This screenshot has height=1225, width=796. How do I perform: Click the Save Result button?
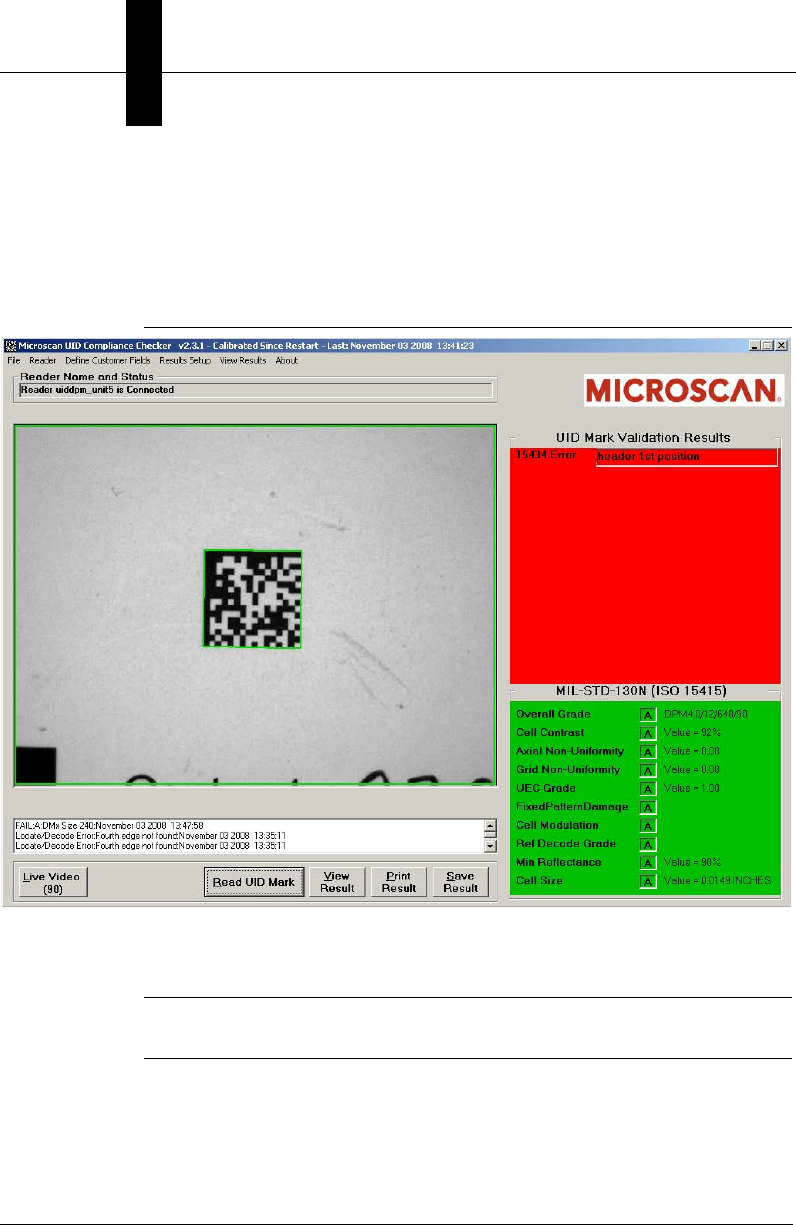pyautogui.click(x=461, y=882)
